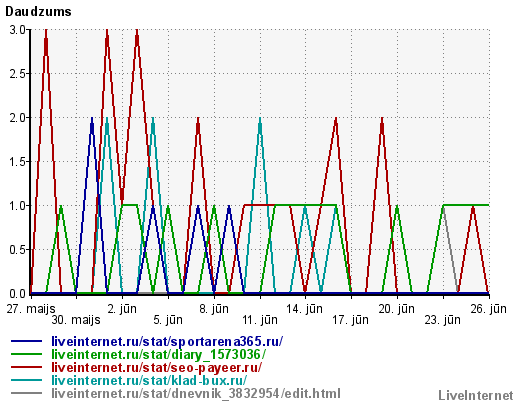Open the seo-payeer.ru legend link
Viewport: 520px width, 405px height.
pyautogui.click(x=156, y=367)
